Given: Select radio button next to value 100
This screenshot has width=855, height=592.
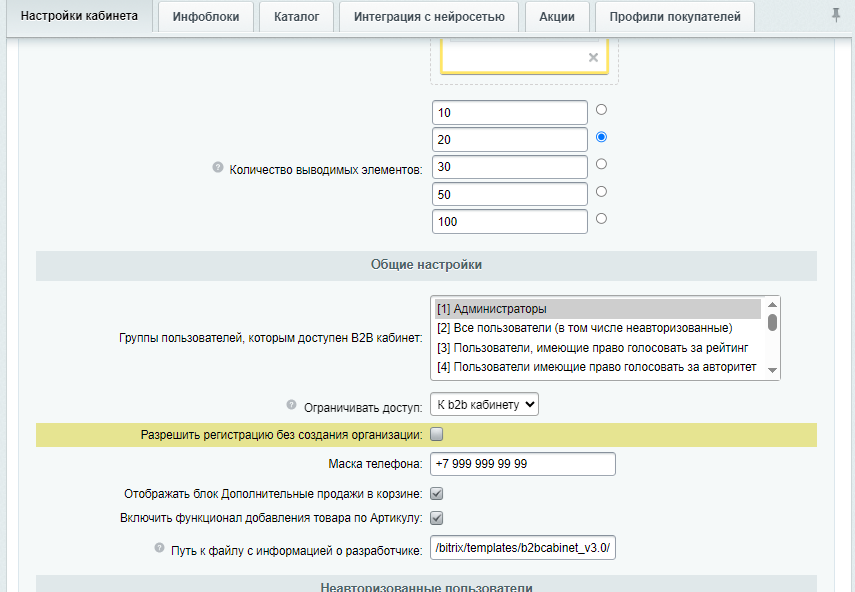Looking at the screenshot, I should tap(601, 219).
